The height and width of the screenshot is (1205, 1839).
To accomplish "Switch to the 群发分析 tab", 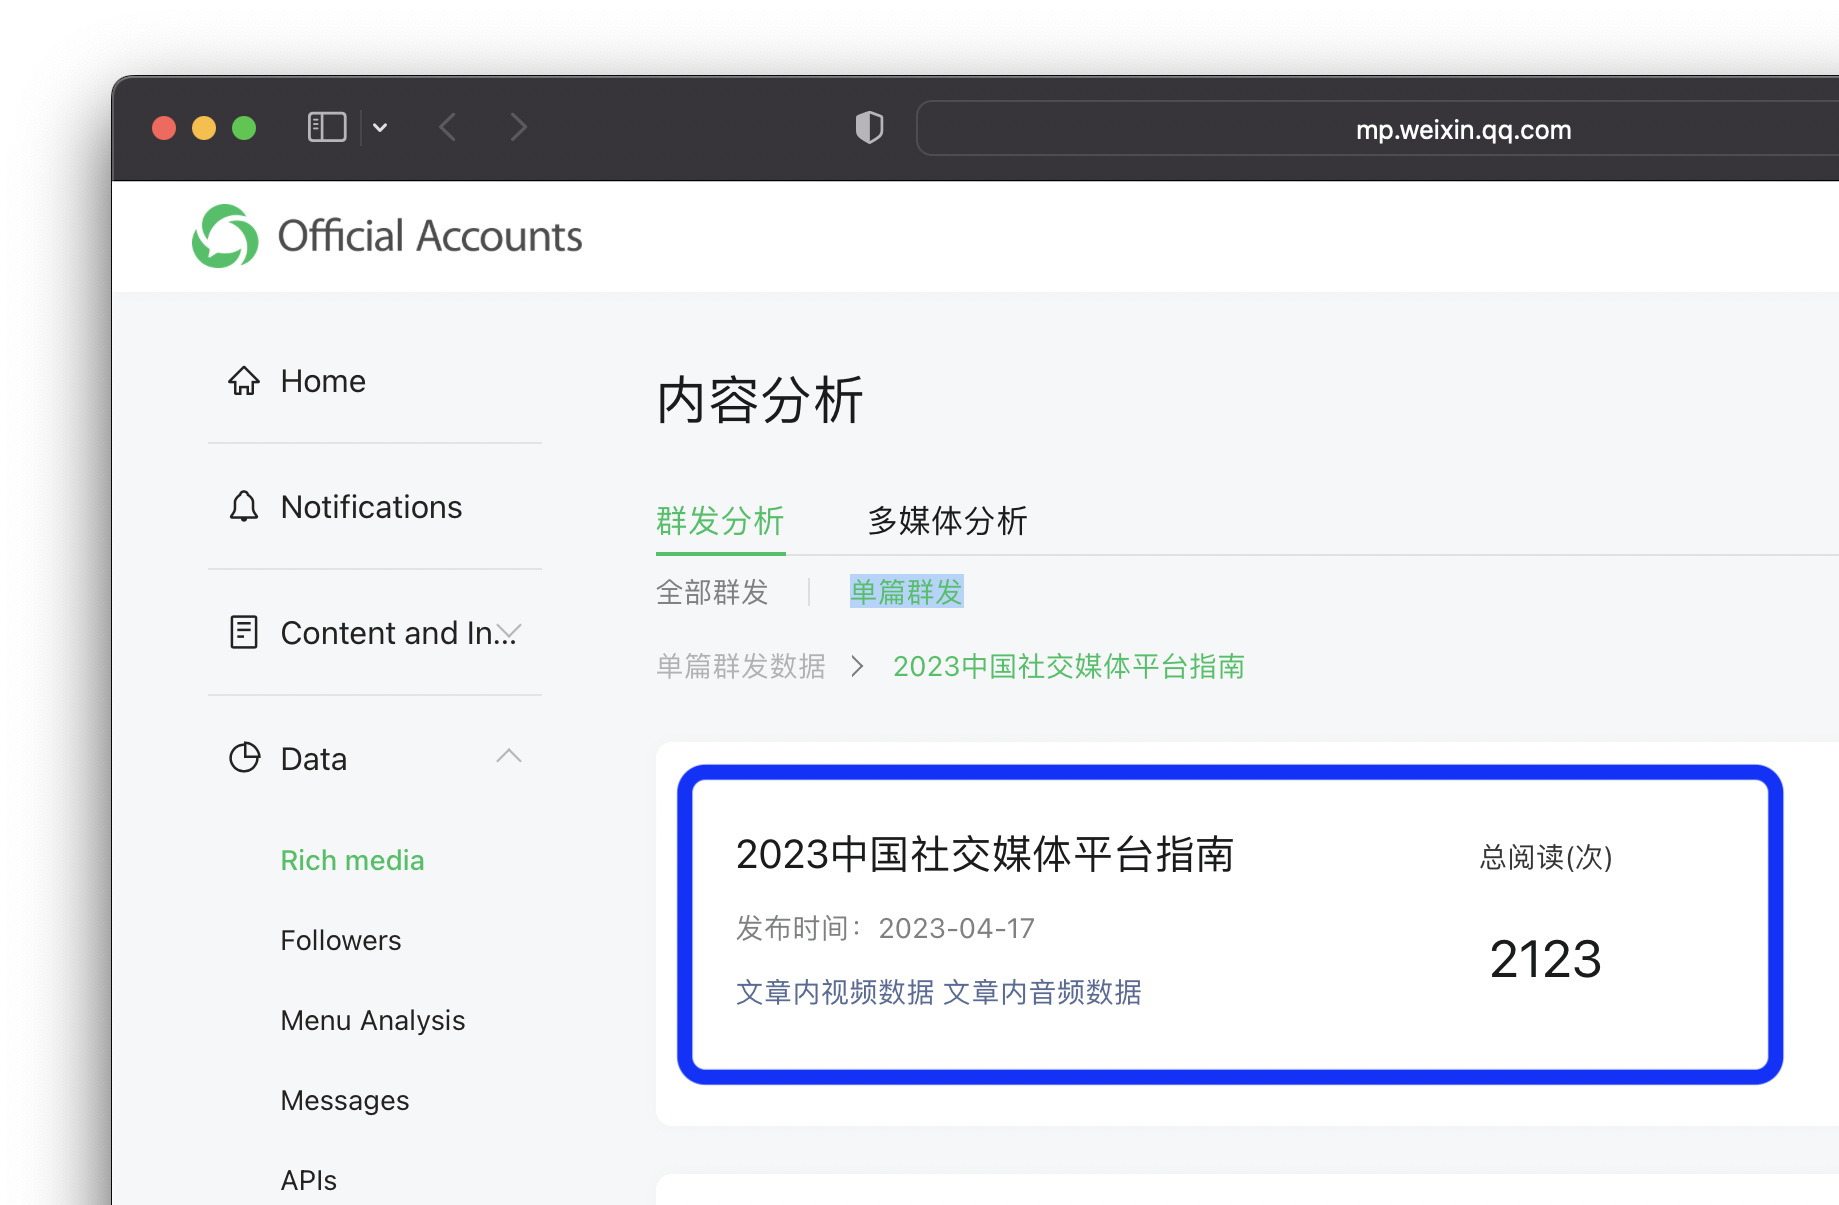I will 720,521.
